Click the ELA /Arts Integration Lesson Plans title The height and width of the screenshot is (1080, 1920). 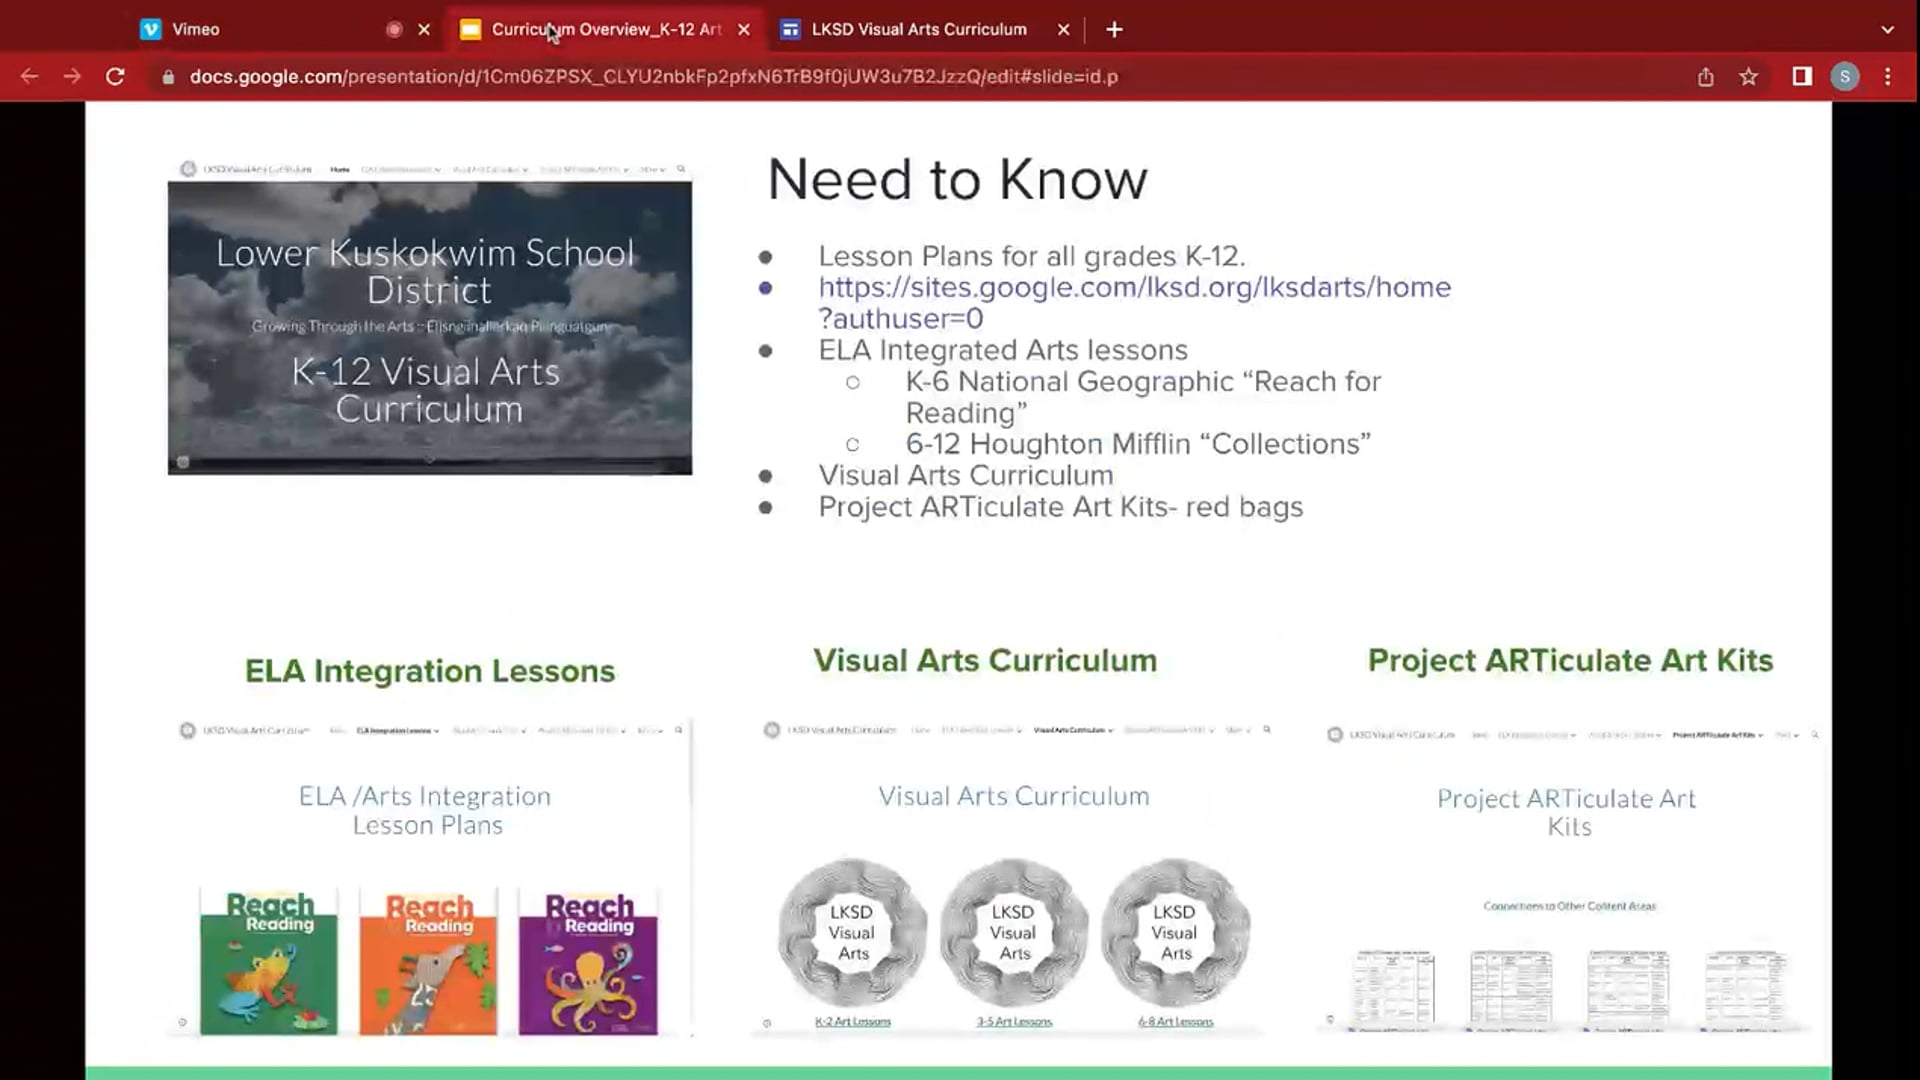pos(426,810)
